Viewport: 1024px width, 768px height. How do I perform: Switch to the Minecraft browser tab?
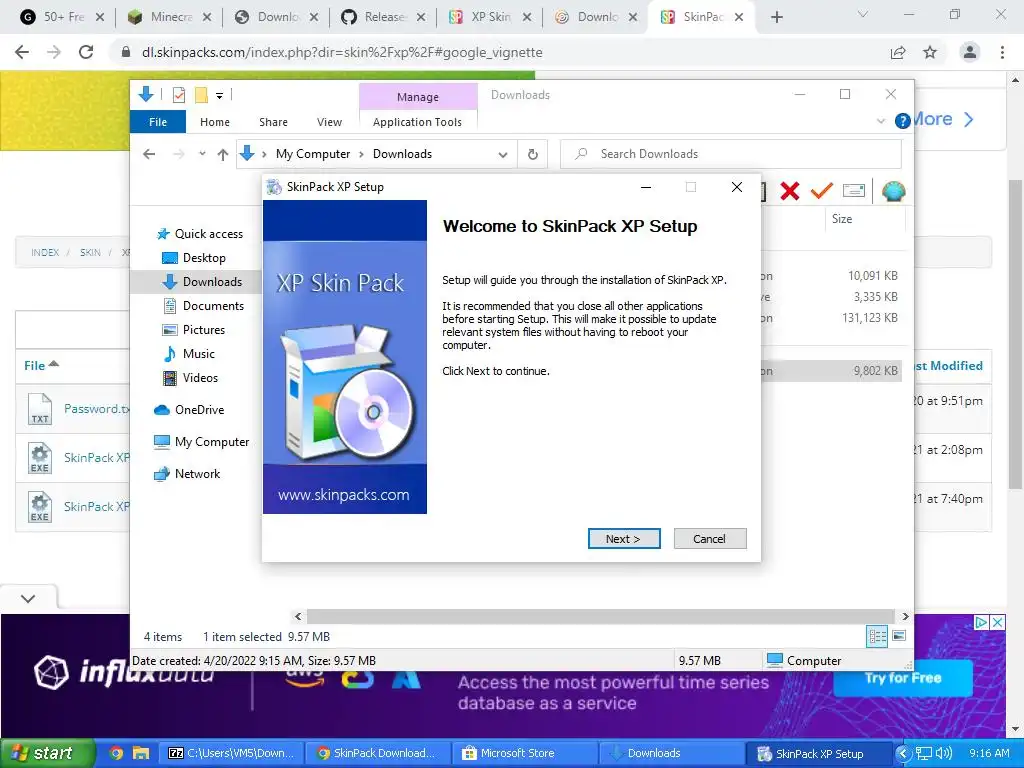click(x=170, y=17)
